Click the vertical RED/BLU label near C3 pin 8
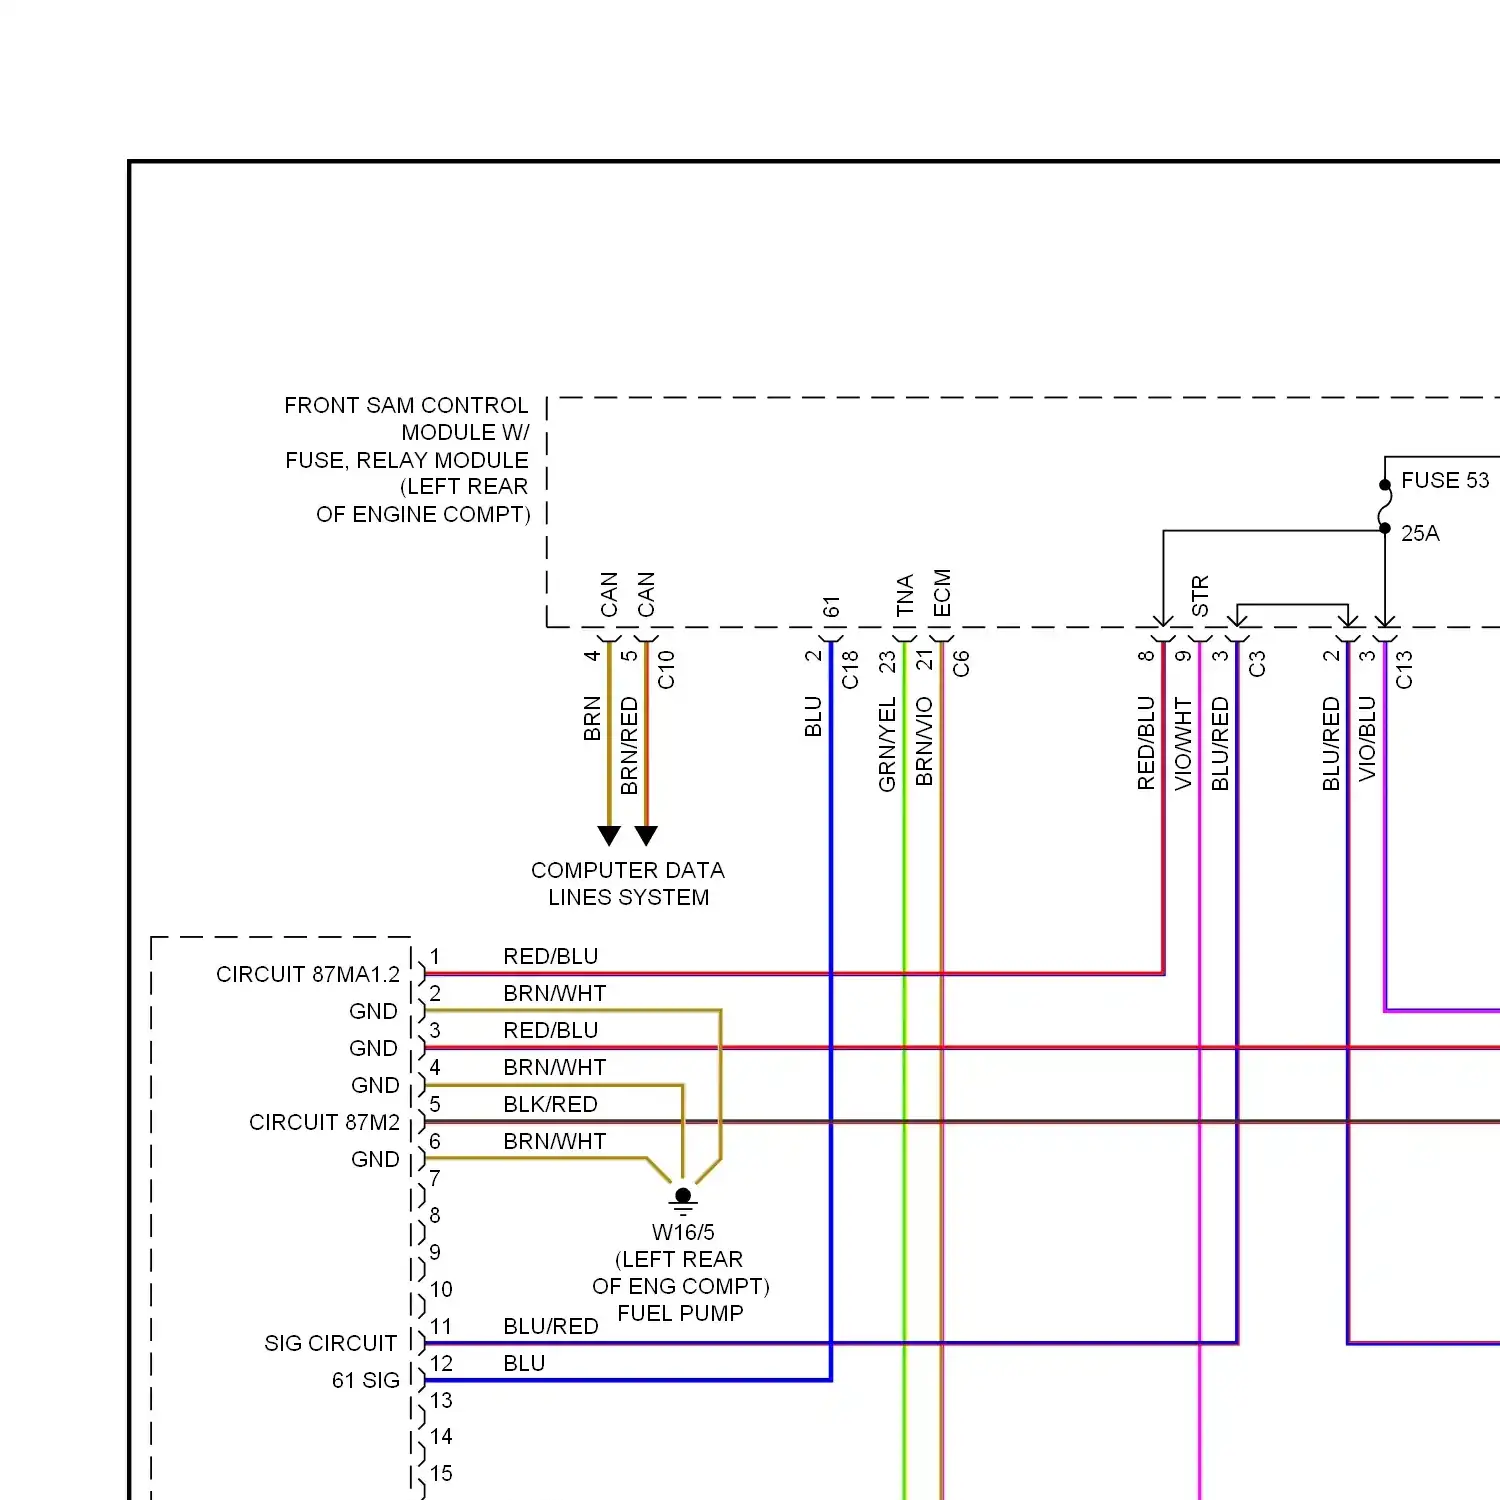1500x1500 pixels. tap(1146, 744)
